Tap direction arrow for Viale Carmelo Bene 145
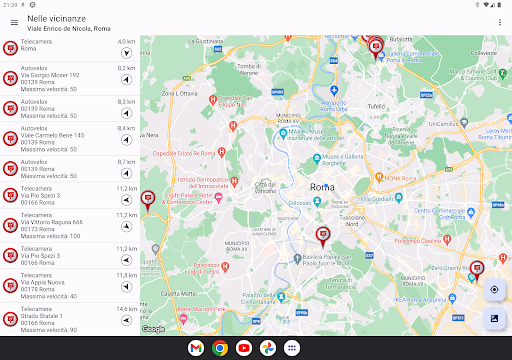 point(126,140)
